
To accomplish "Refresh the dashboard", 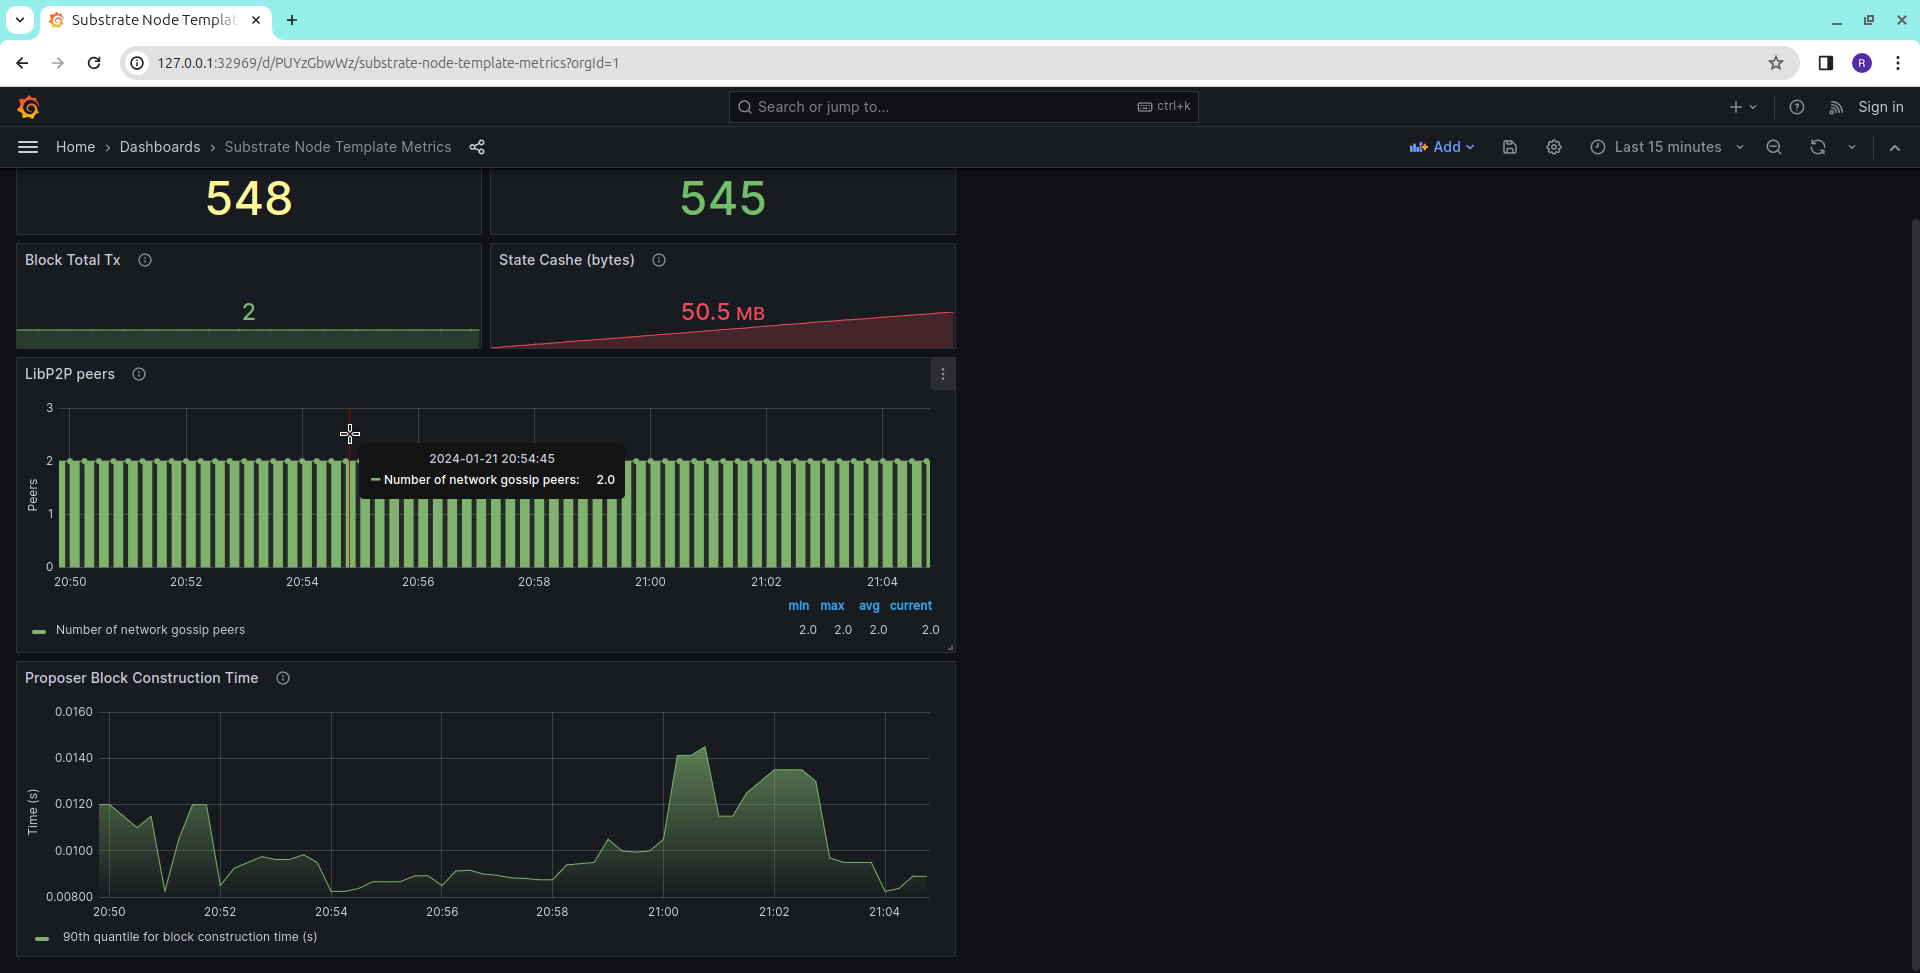I will (1818, 147).
